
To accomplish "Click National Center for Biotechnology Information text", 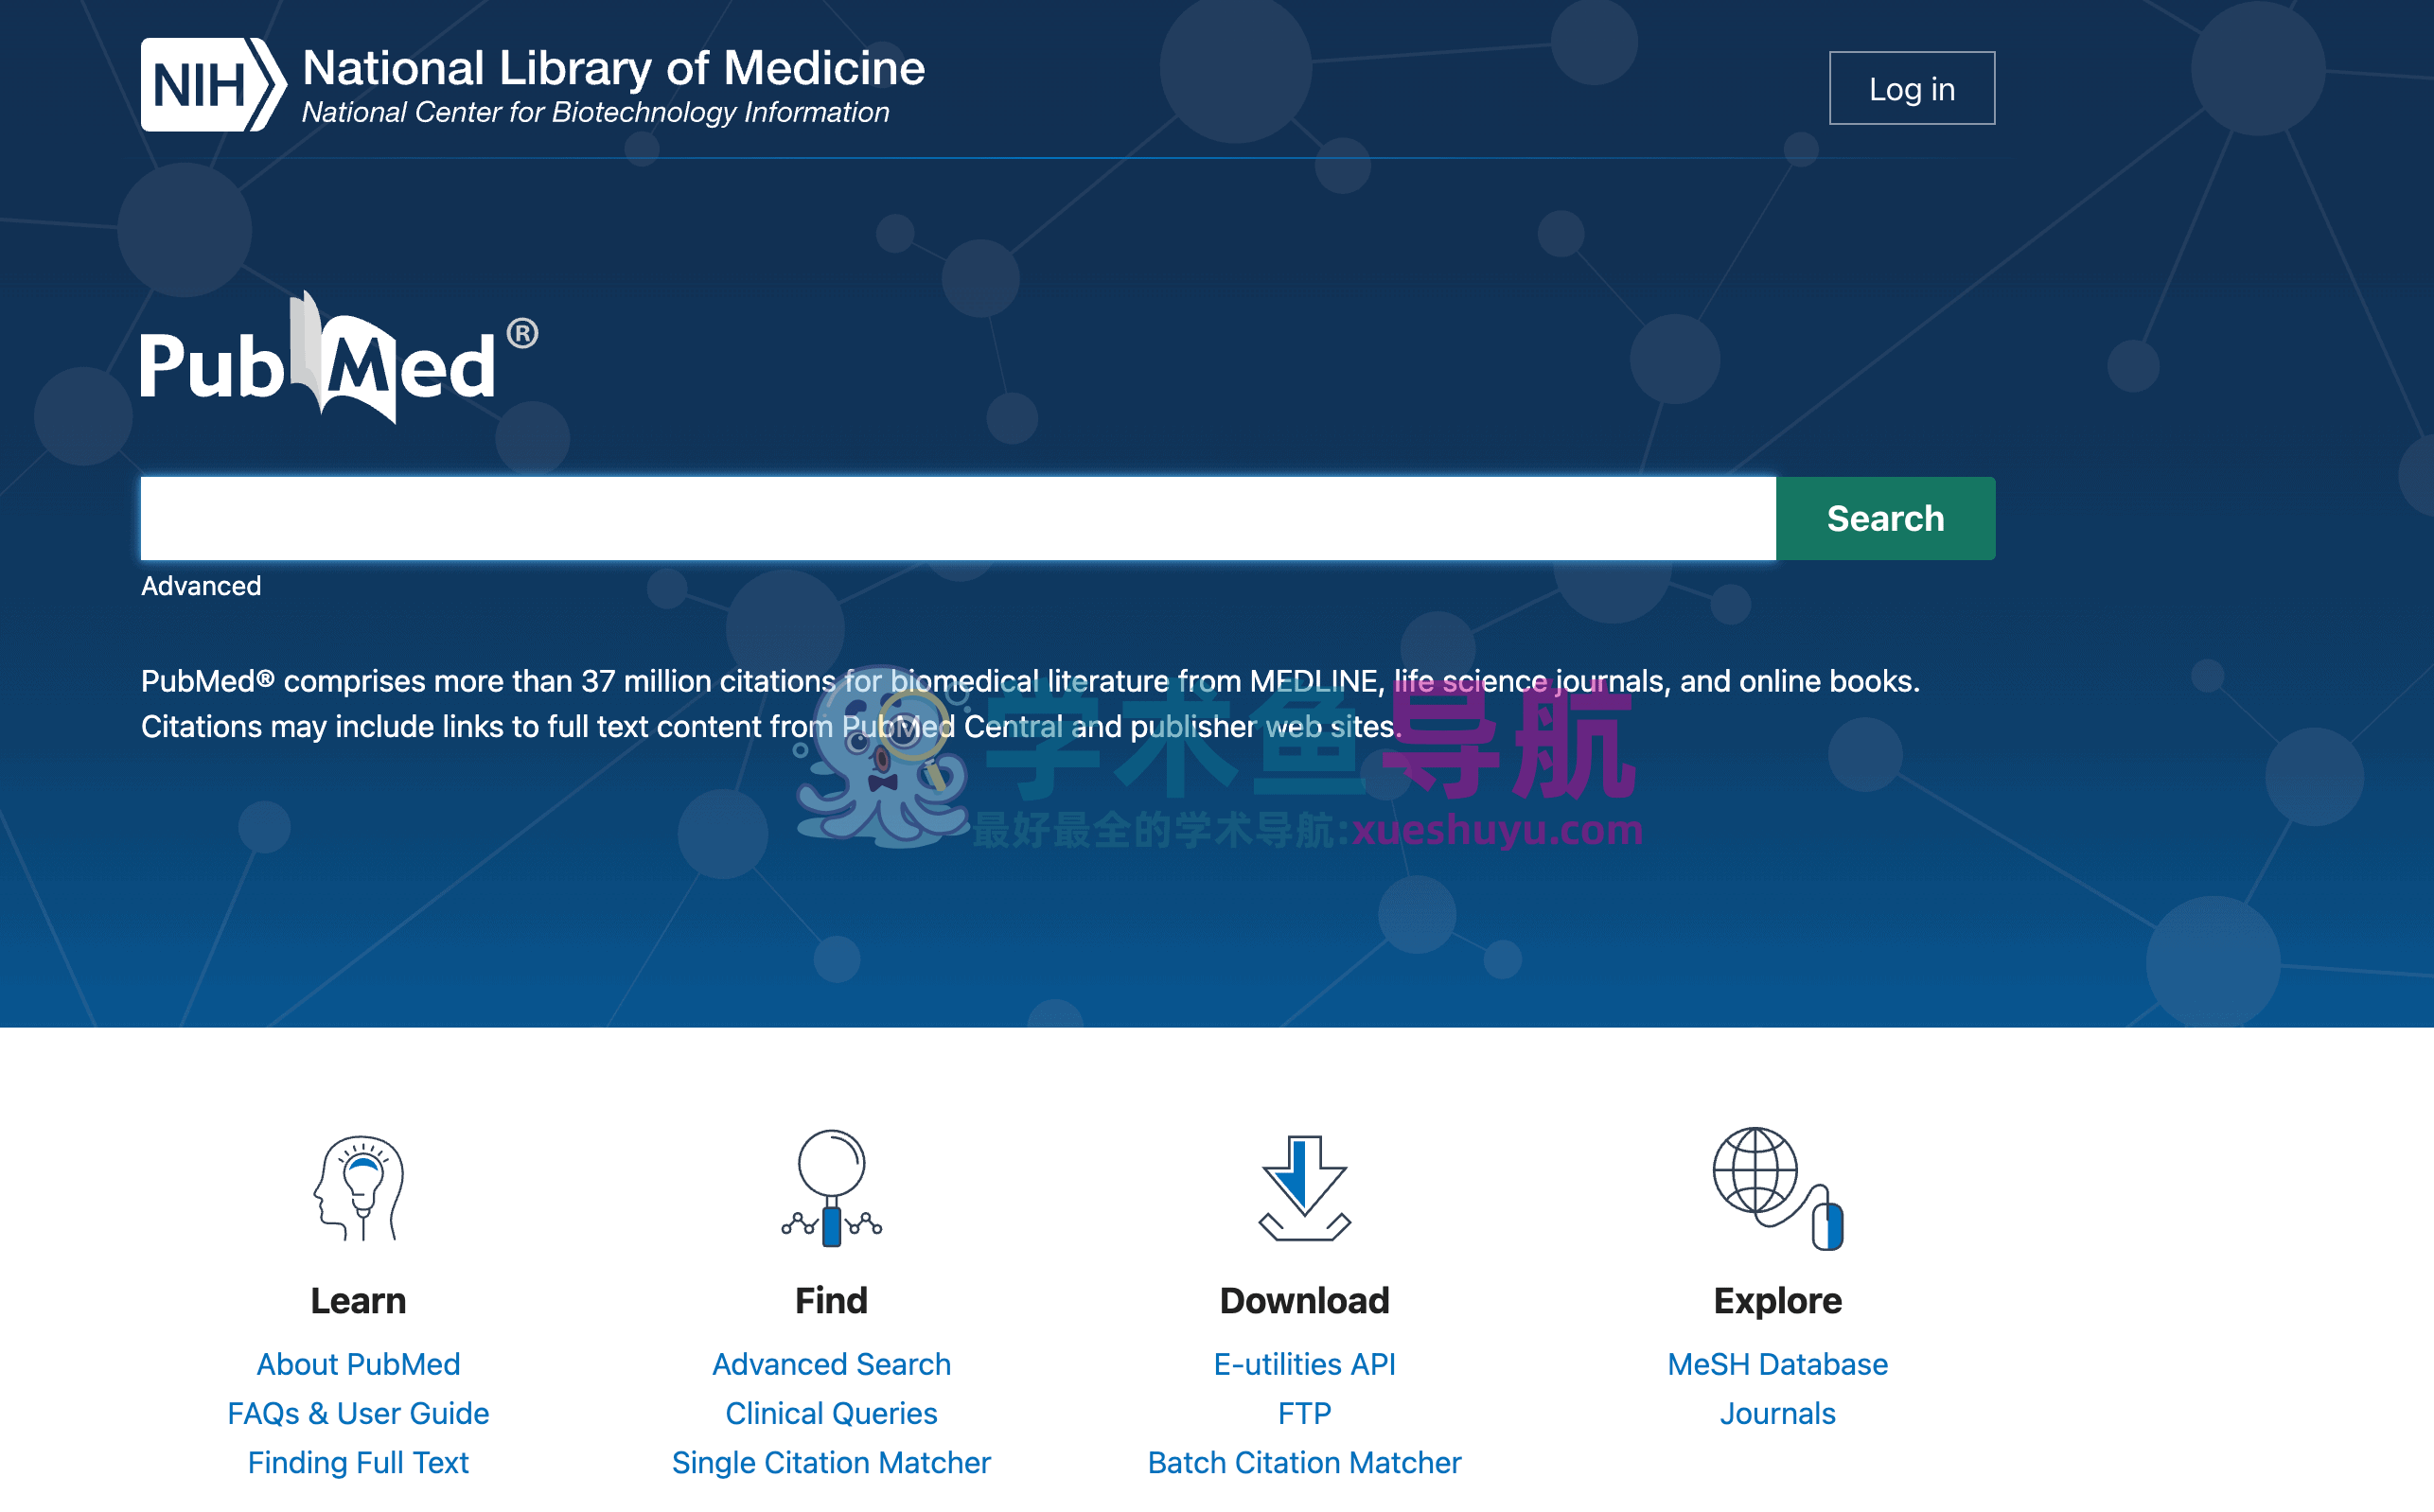I will tap(595, 112).
